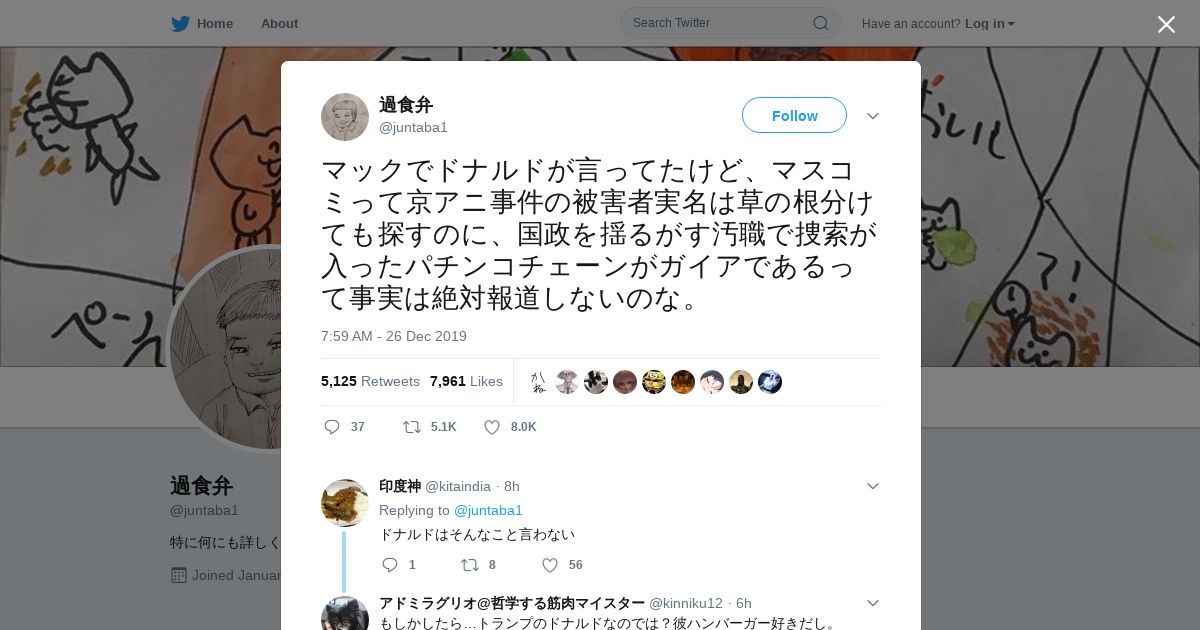Expand options chevron on kinniku12's reply

coord(873,603)
